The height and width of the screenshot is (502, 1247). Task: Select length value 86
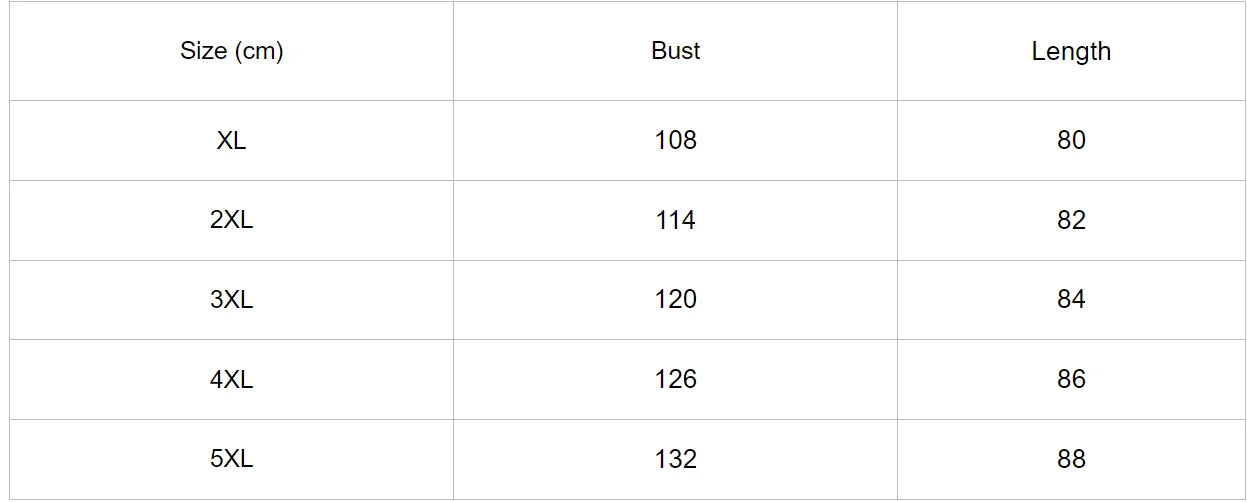click(1071, 379)
